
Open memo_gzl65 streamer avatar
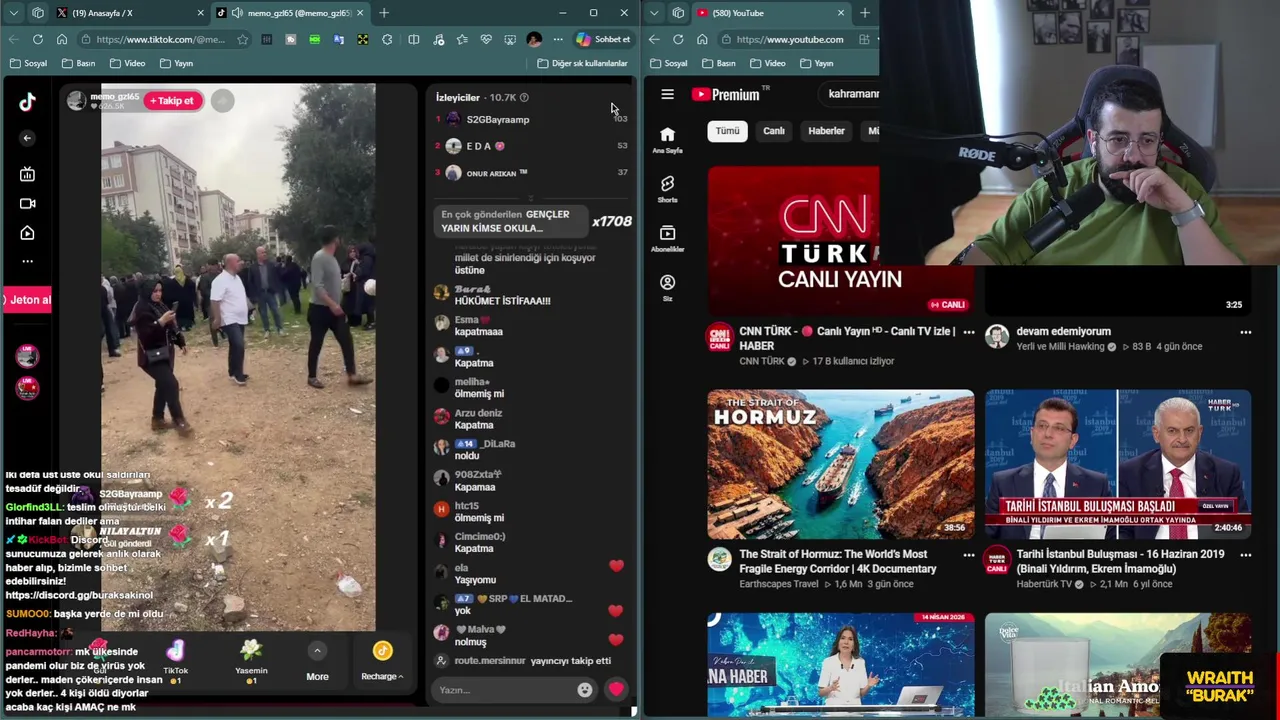point(77,100)
